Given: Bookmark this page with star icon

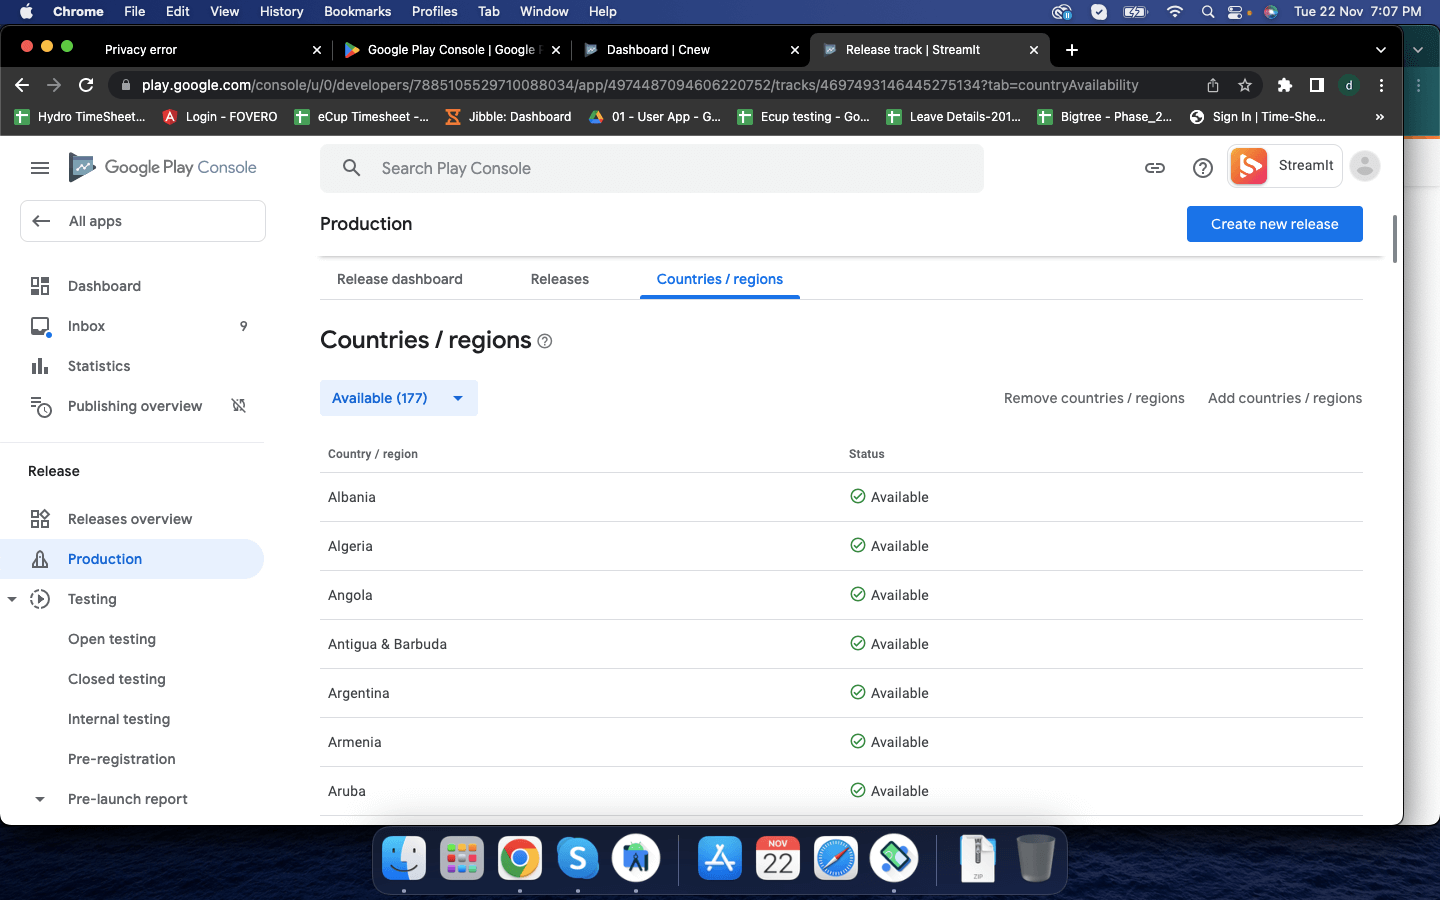Looking at the screenshot, I should [1244, 85].
